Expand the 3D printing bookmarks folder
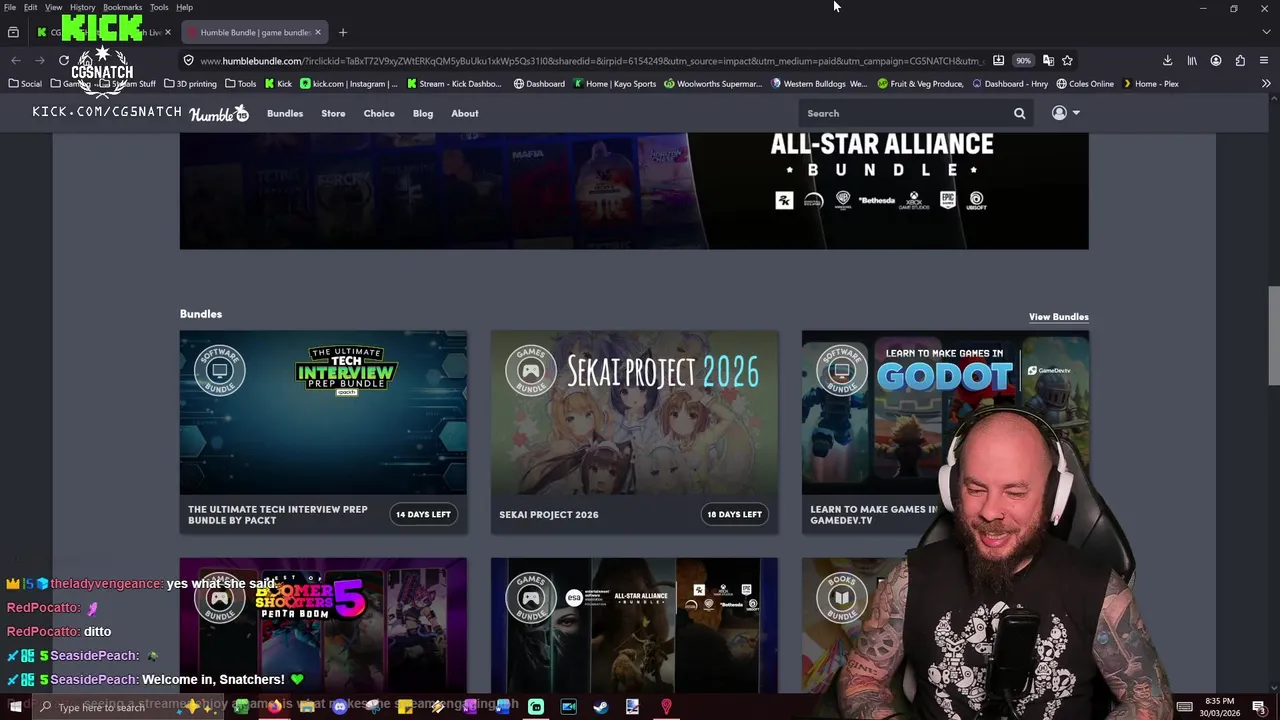Image resolution: width=1280 pixels, height=720 pixels. pos(190,84)
